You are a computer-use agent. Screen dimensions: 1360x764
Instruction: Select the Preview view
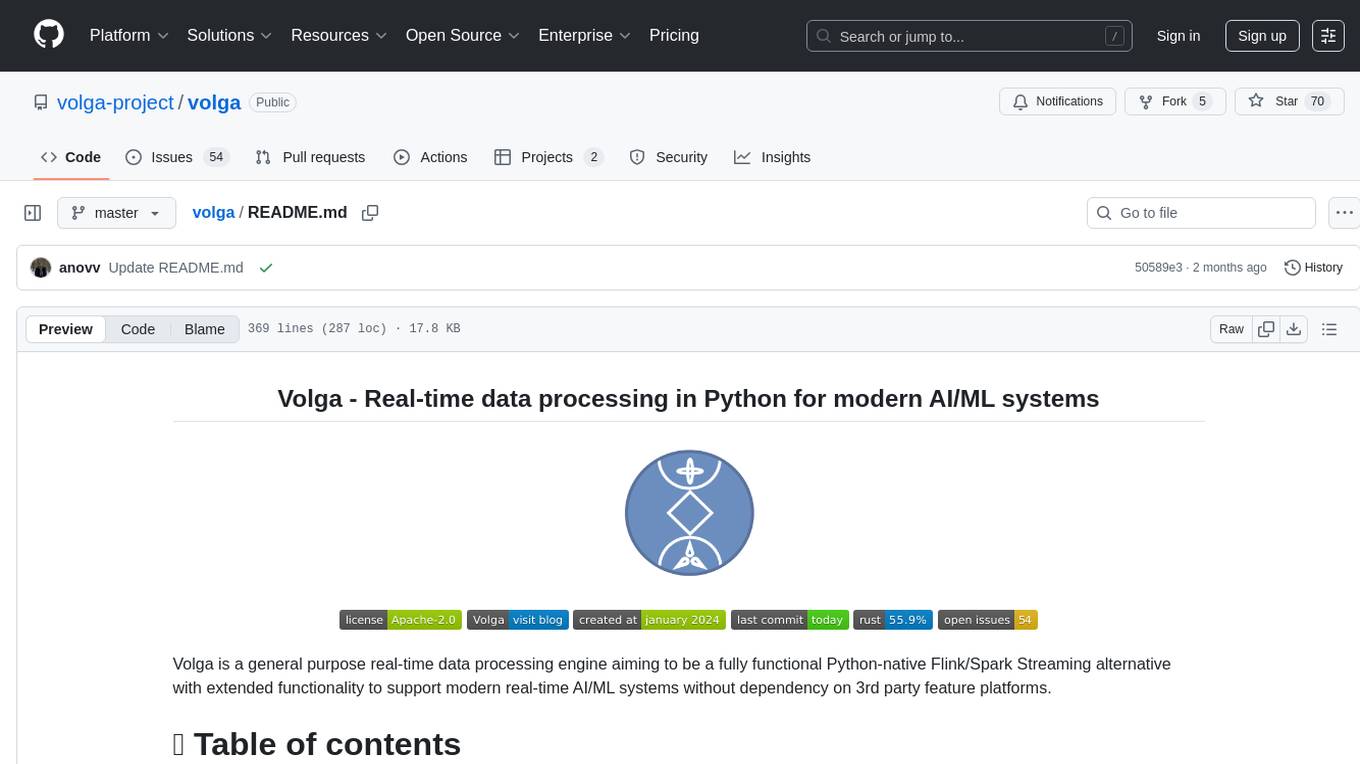66,329
